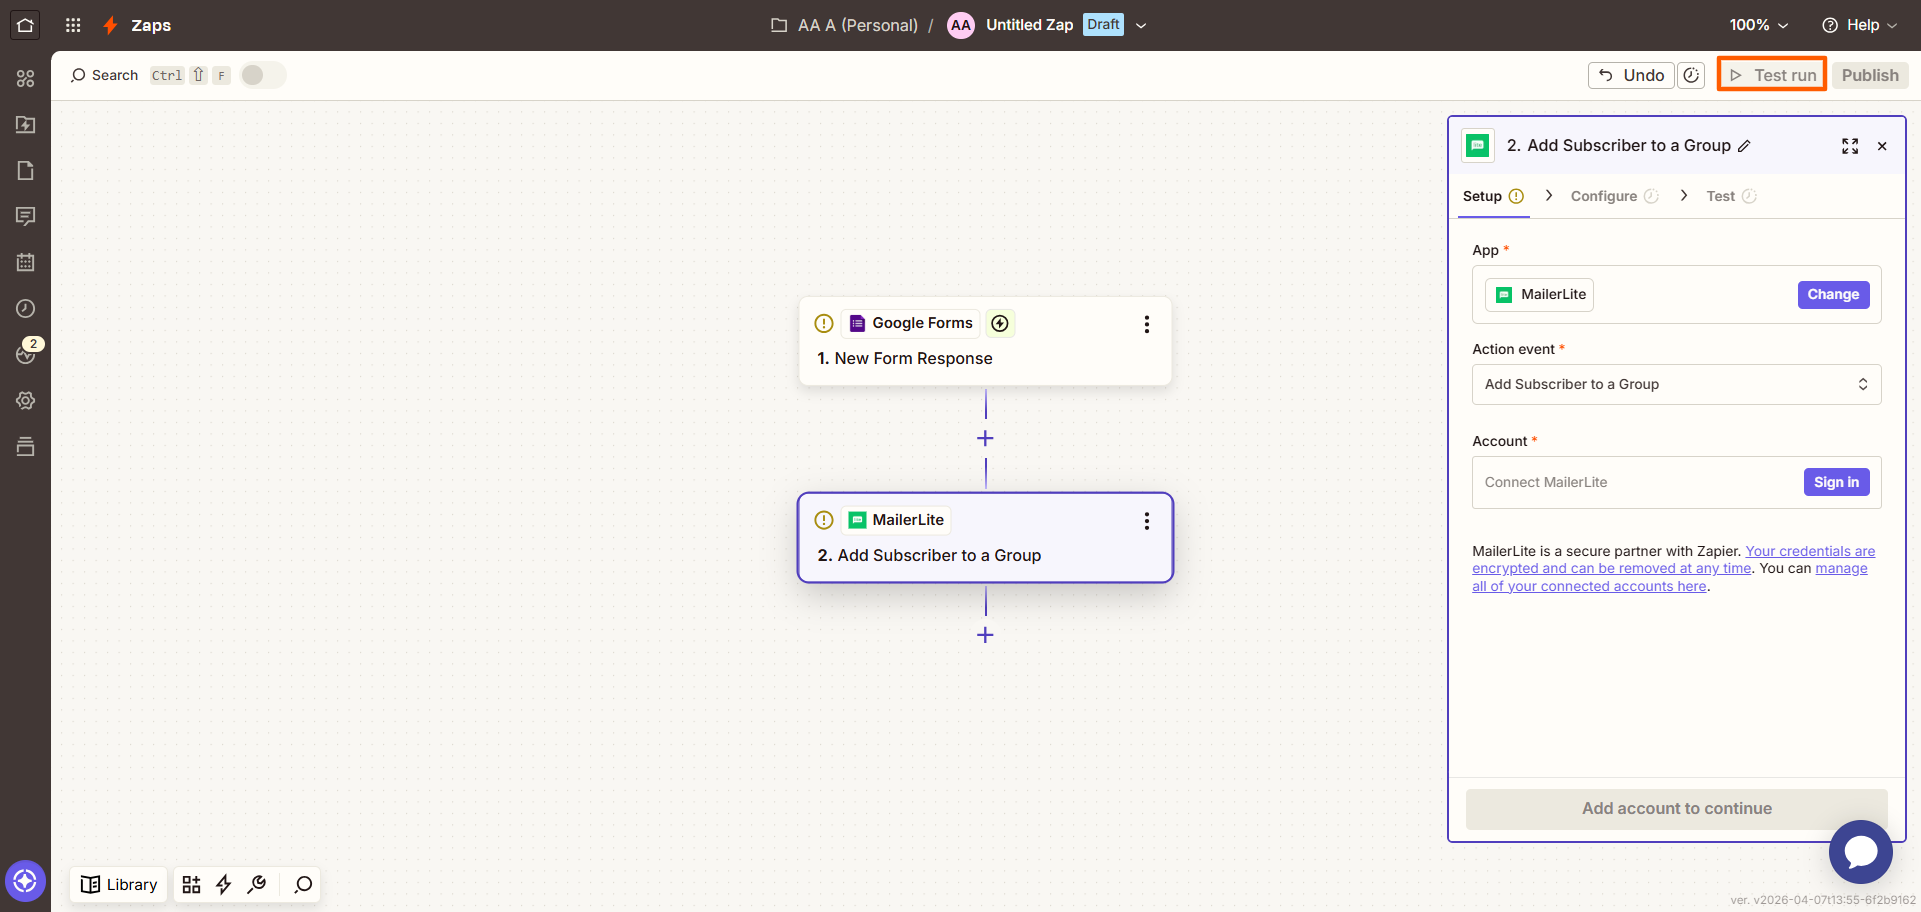The width and height of the screenshot is (1921, 912).
Task: Open three-dot menu on Google Forms step
Action: click(x=1147, y=324)
